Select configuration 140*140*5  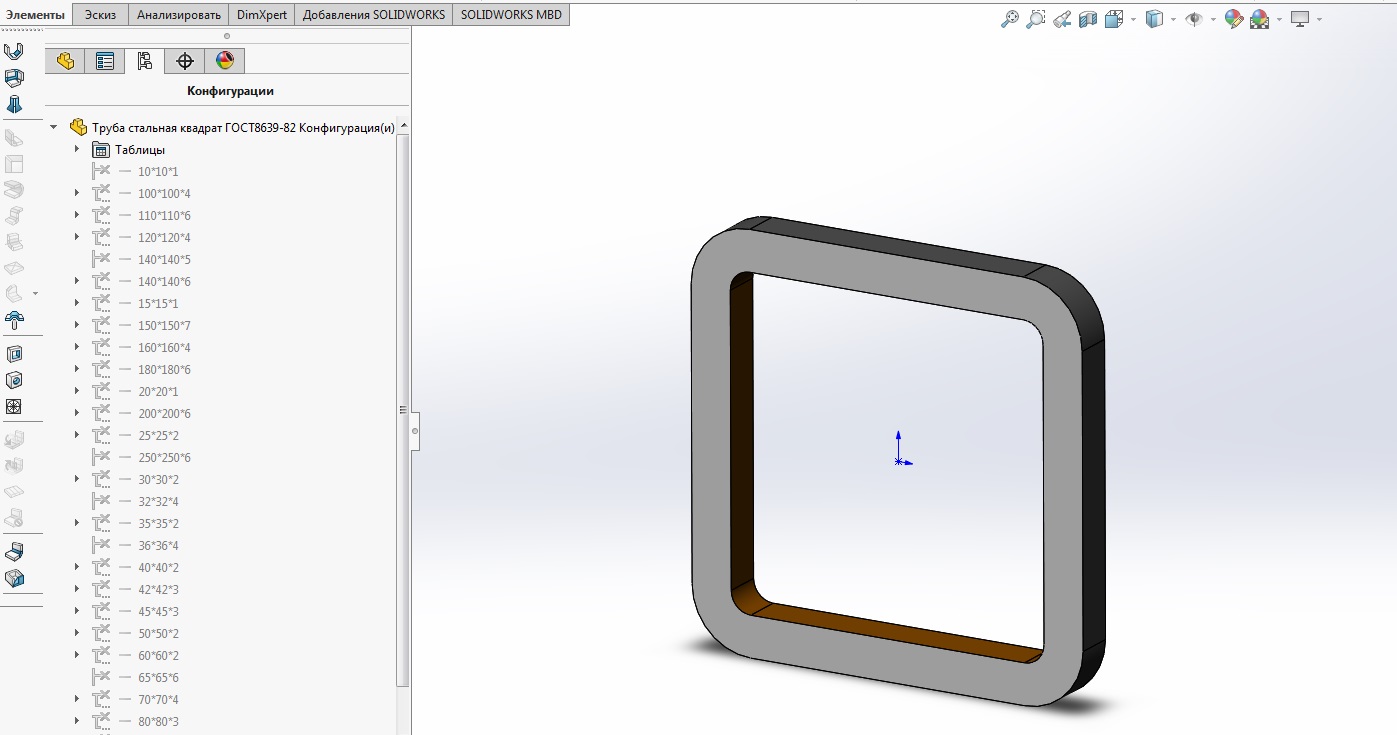click(164, 259)
